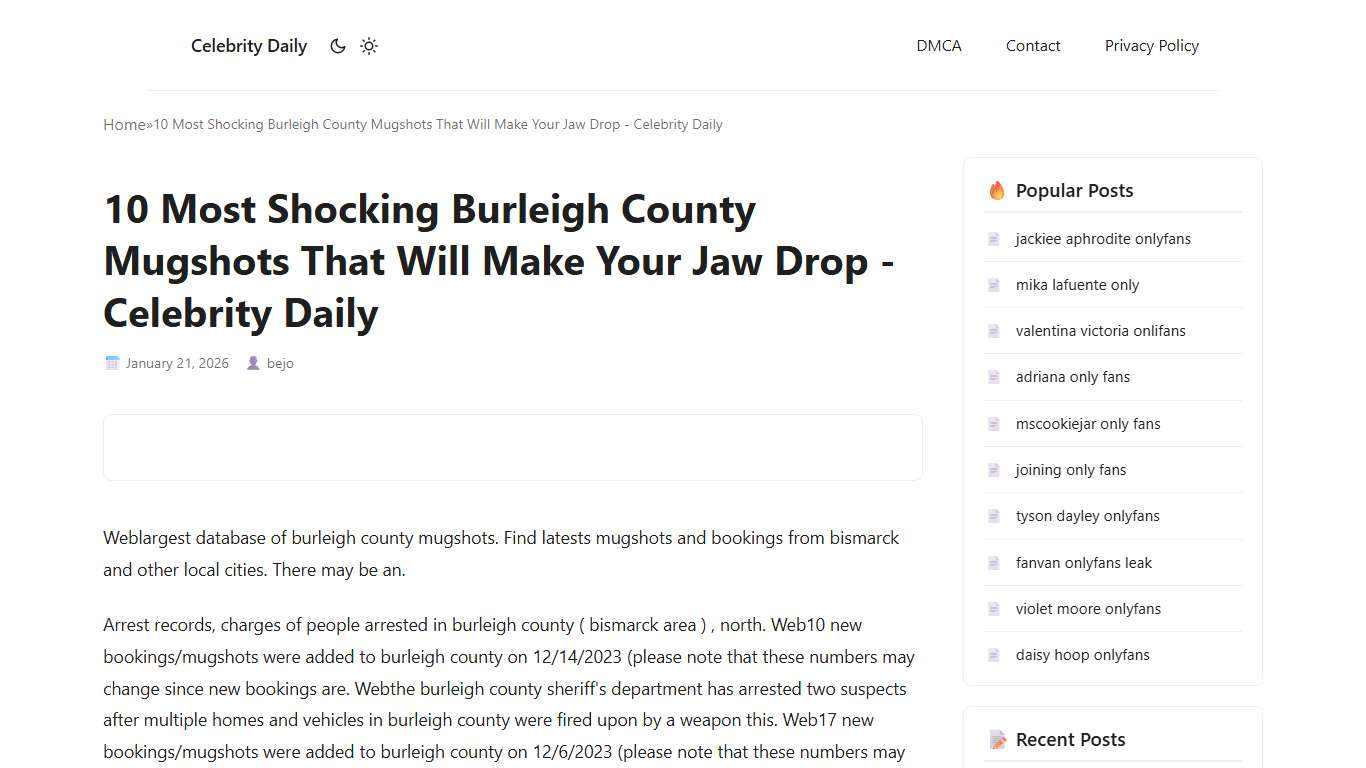Click the document icon beside daisy hoop onlyfans

point(993,655)
